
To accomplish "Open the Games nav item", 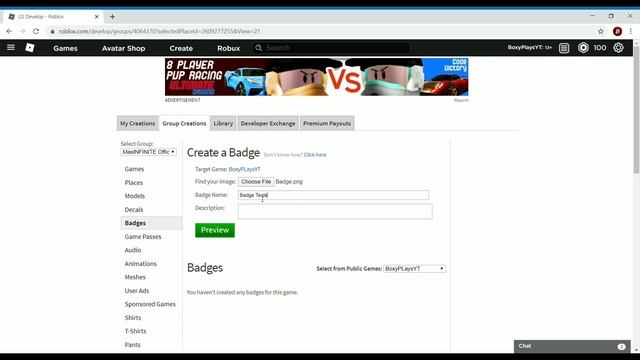I will point(65,48).
